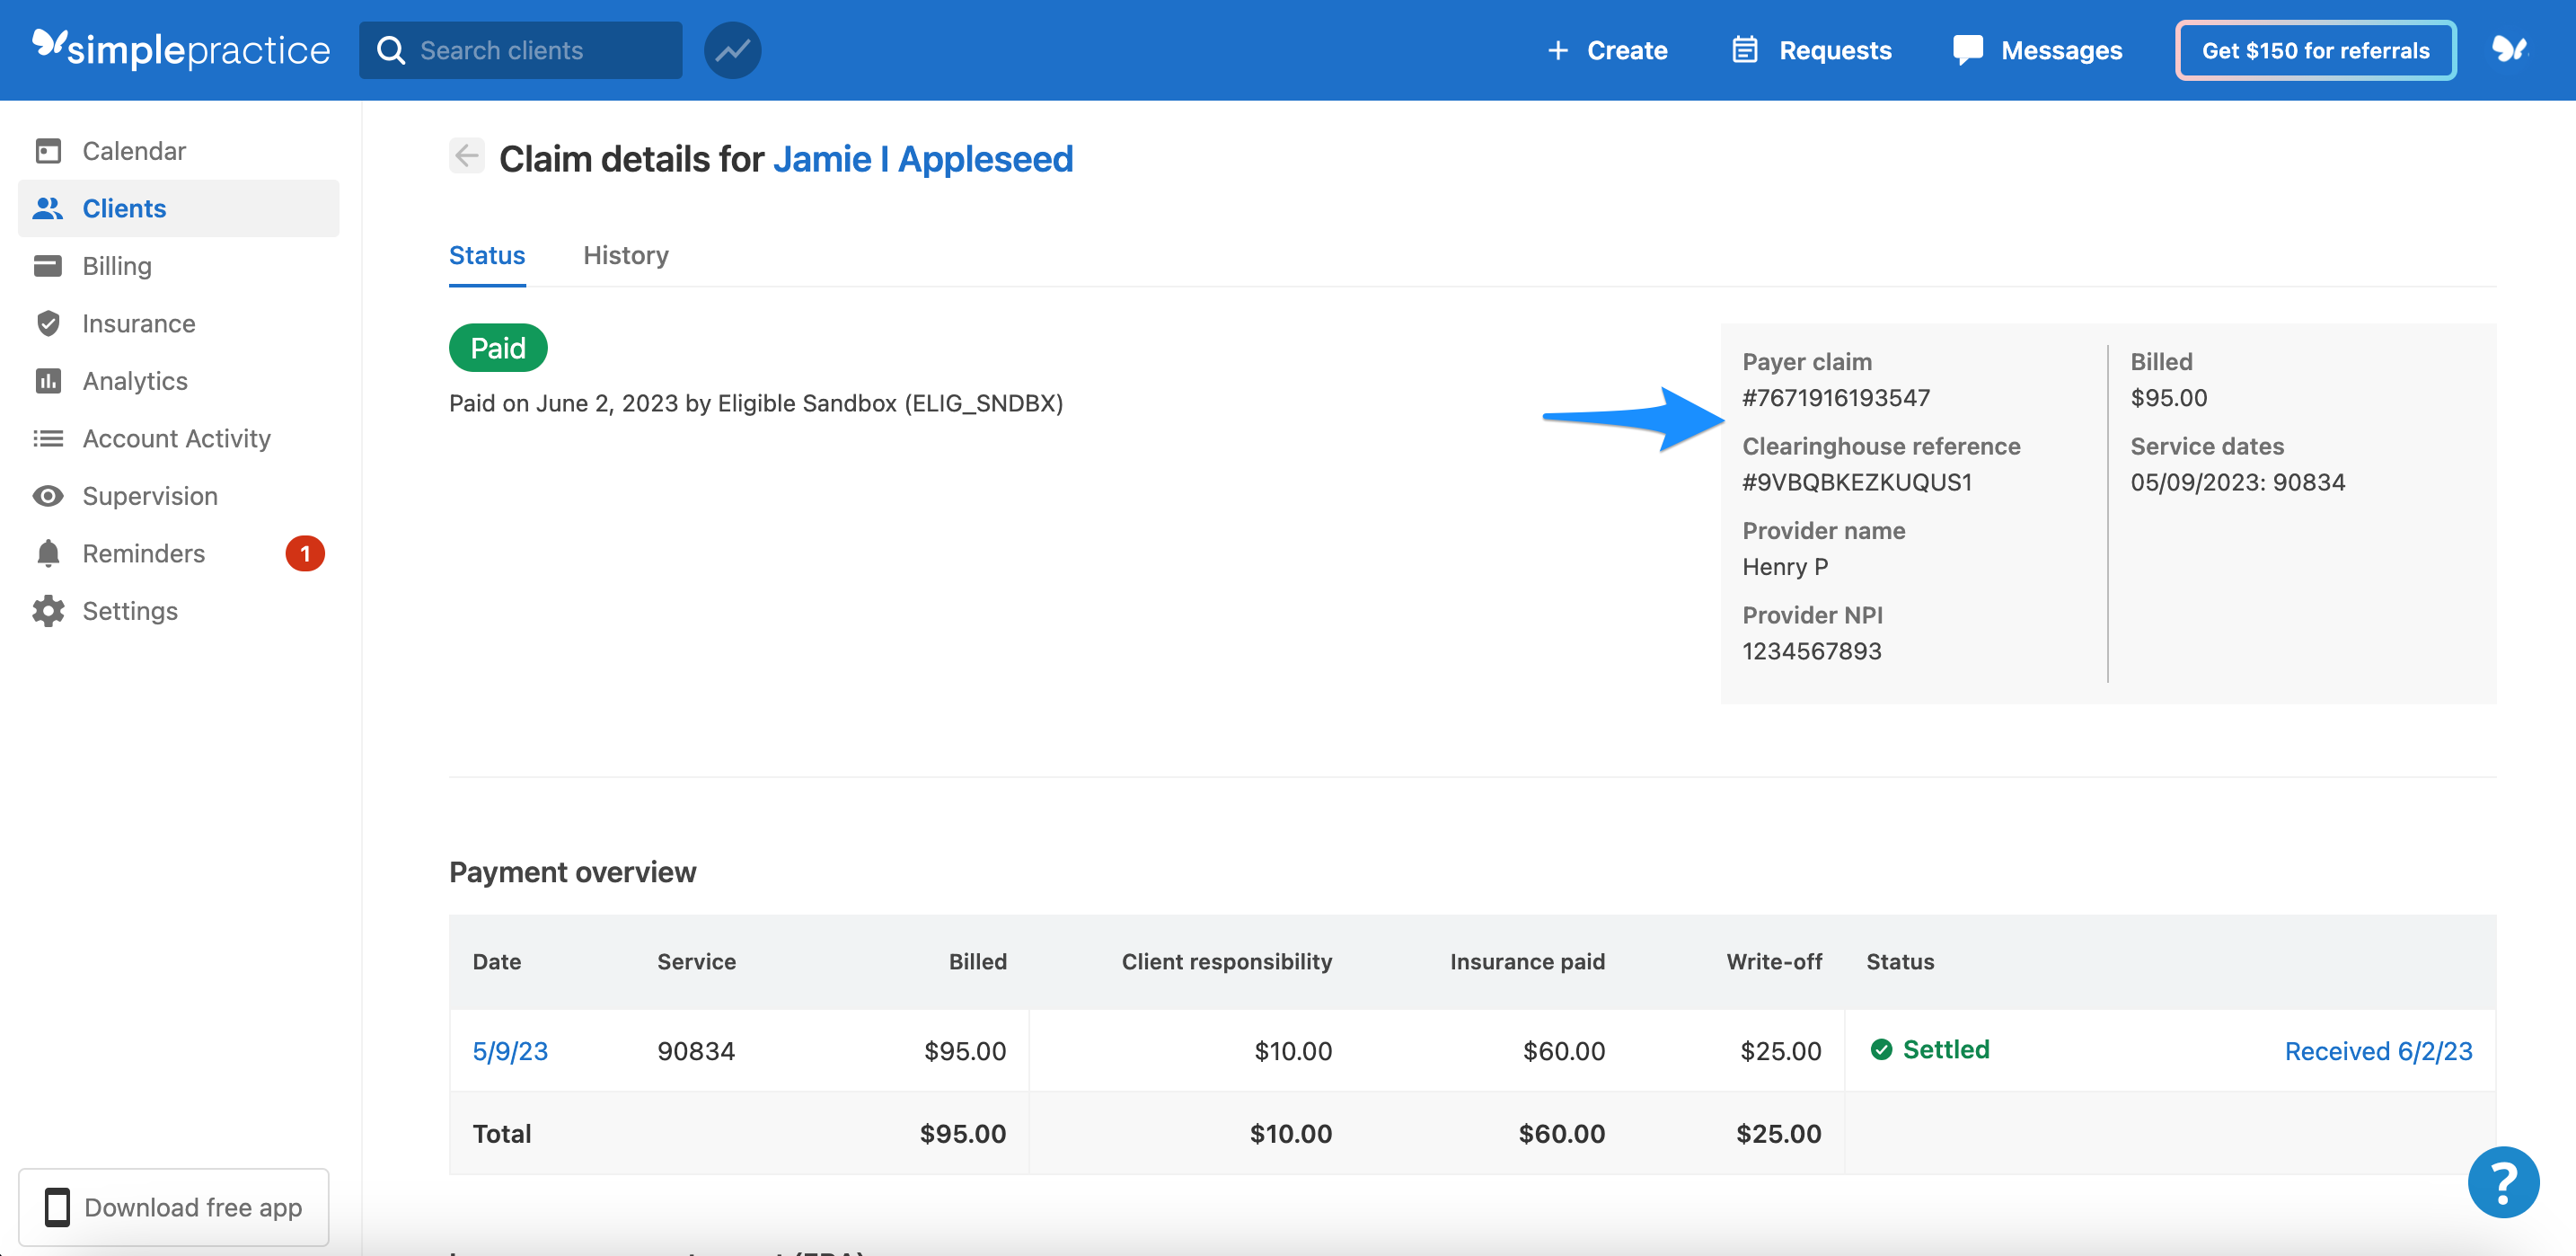Click into the Search clients field
The image size is (2576, 1256).
pos(520,50)
